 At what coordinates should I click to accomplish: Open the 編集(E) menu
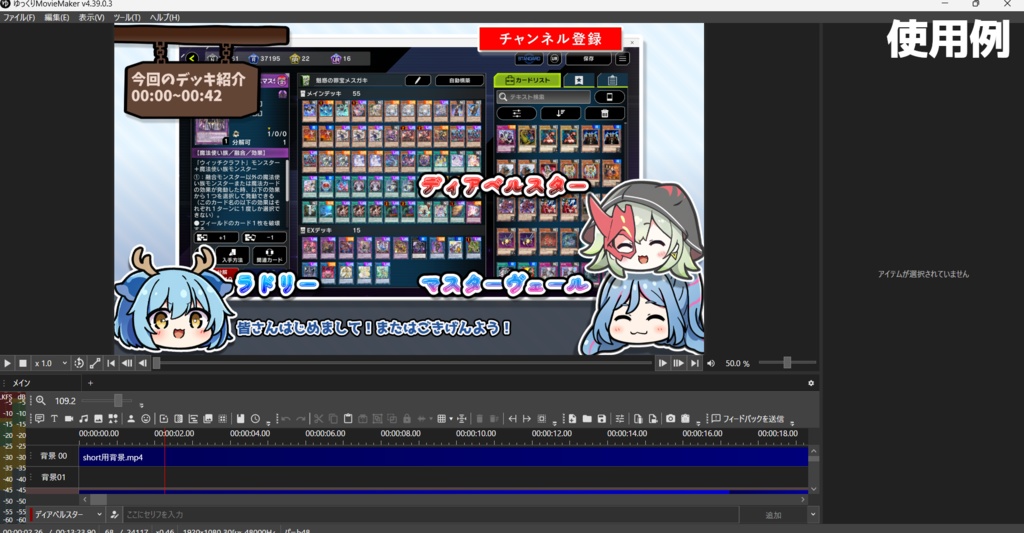(x=56, y=18)
